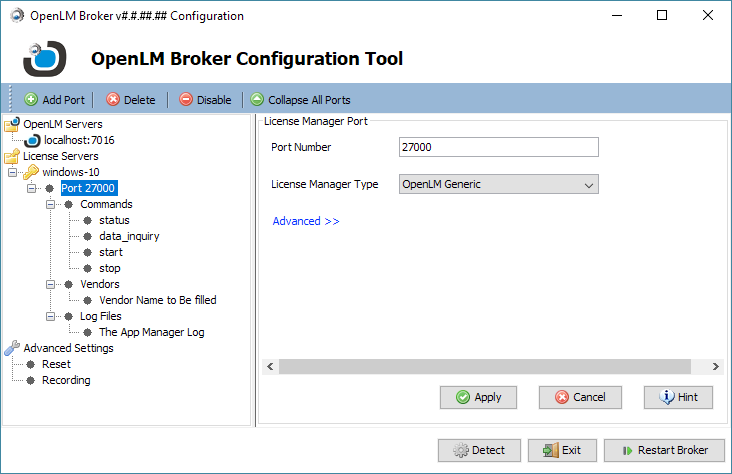The width and height of the screenshot is (732, 474).
Task: Open Advanced Settings wrench icon
Action: pyautogui.click(x=12, y=348)
